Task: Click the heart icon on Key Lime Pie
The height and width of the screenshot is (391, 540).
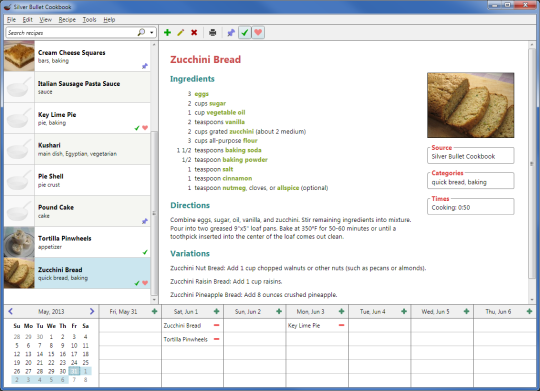Action: click(x=145, y=128)
